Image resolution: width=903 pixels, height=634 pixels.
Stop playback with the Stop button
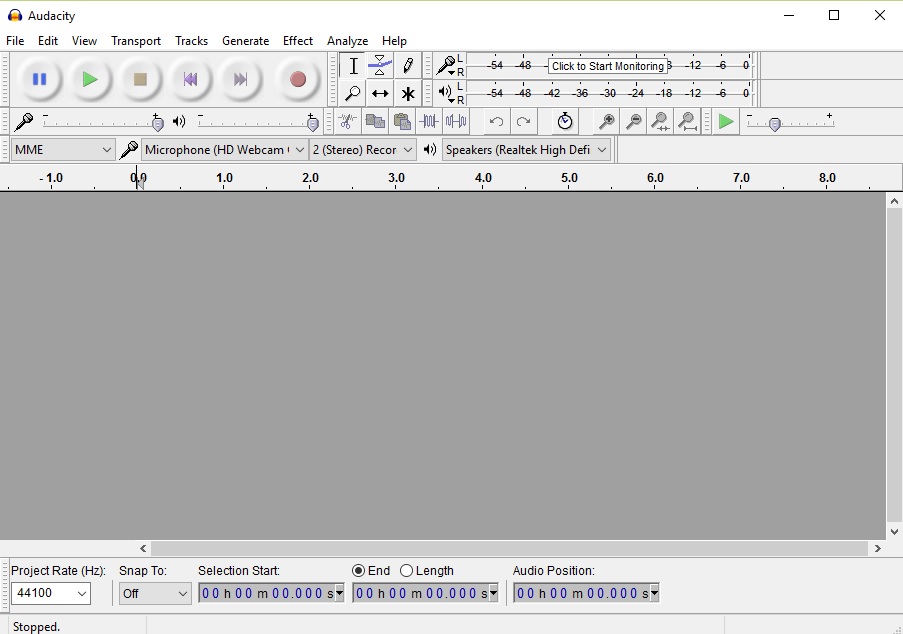click(x=140, y=79)
